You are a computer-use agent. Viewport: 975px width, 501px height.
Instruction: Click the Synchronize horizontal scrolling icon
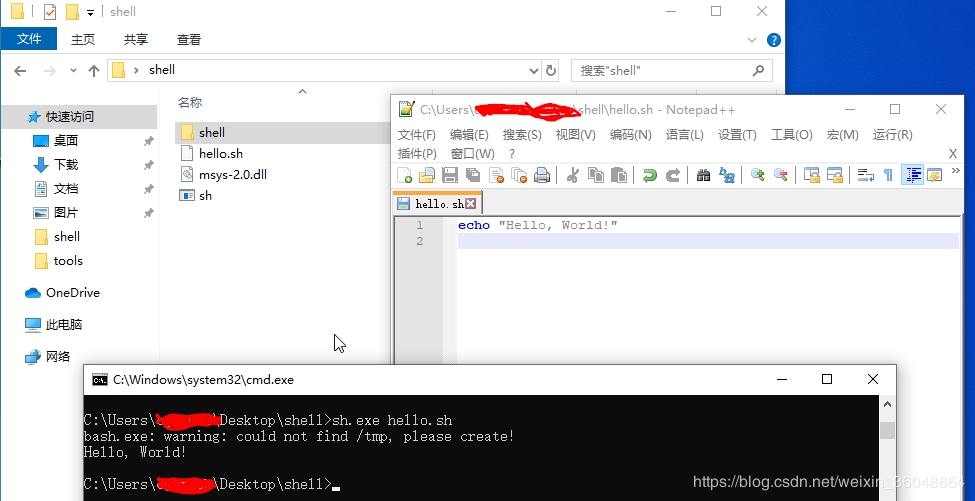click(x=834, y=175)
